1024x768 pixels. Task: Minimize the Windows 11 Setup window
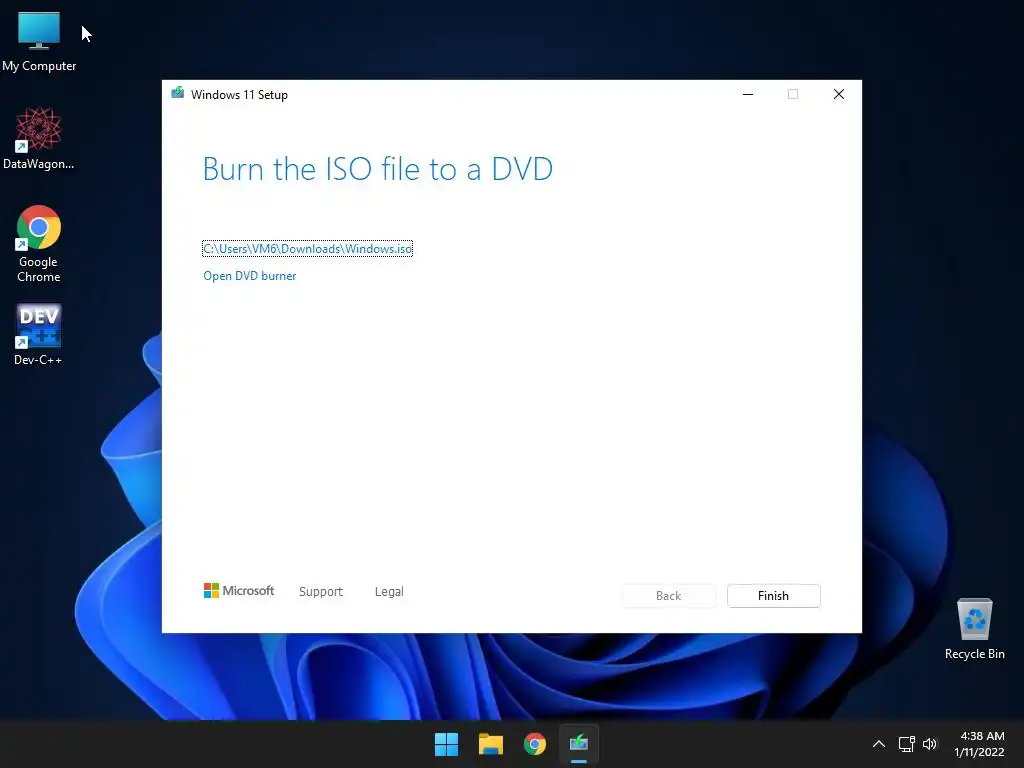(748, 94)
